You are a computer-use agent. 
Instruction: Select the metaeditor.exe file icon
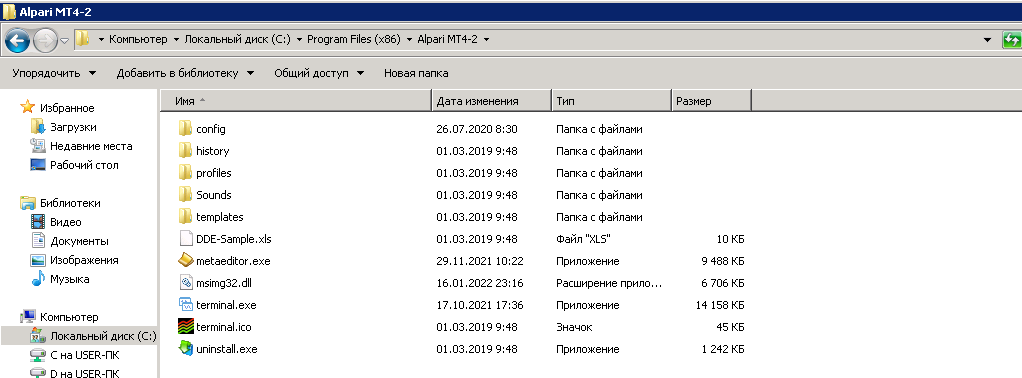[186, 260]
